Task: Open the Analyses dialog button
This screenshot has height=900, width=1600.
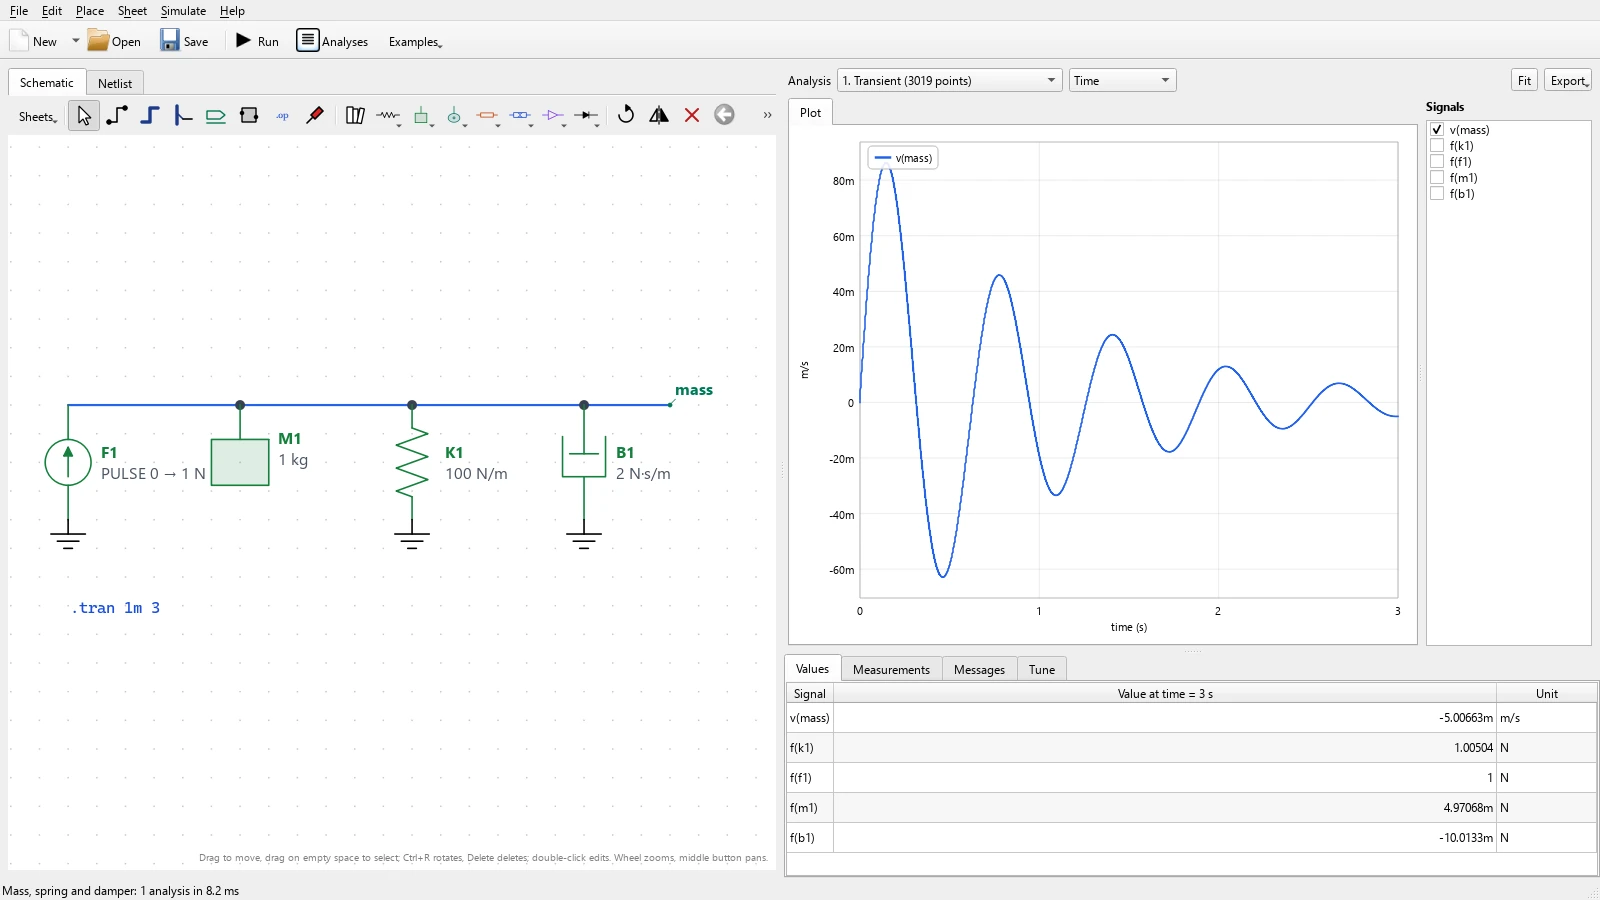Action: (332, 41)
